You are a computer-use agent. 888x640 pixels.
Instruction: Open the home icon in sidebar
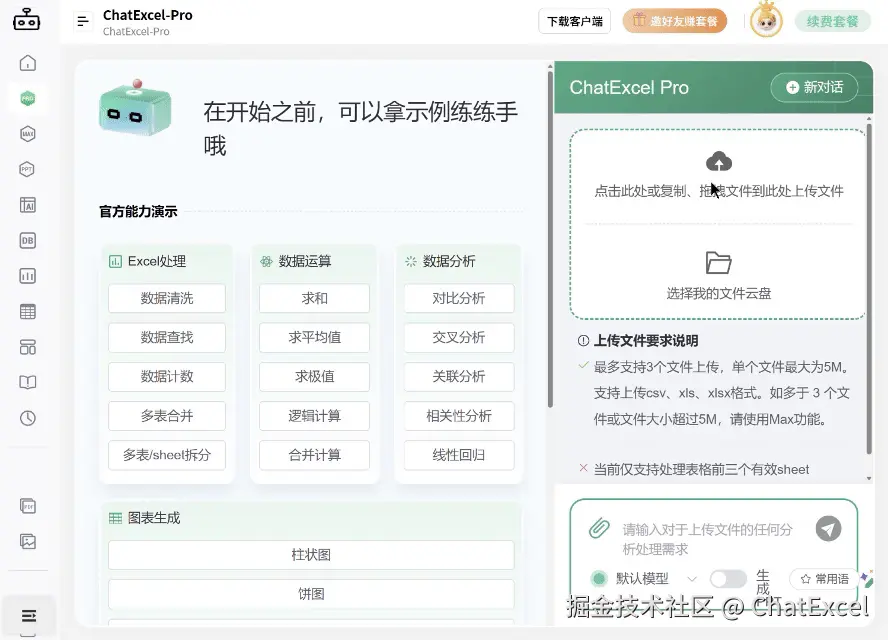27,63
